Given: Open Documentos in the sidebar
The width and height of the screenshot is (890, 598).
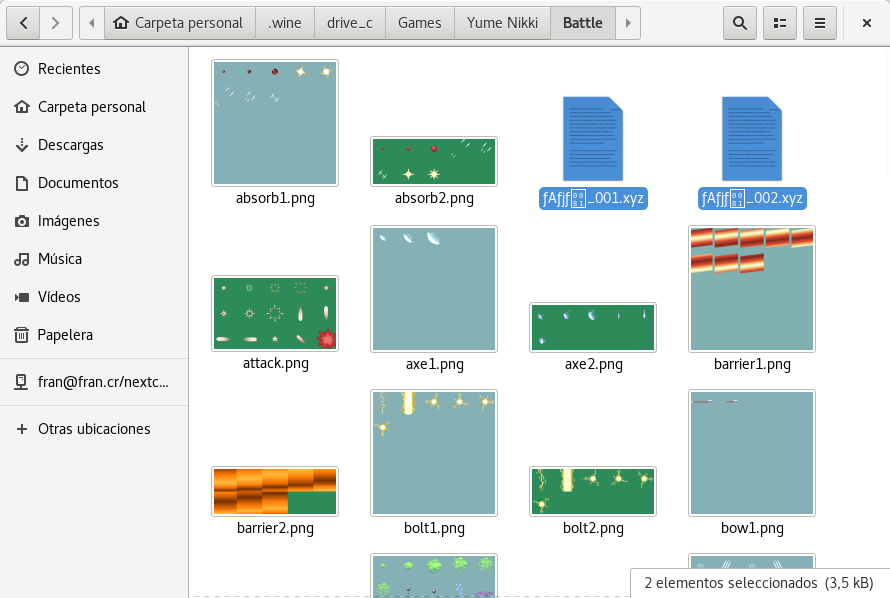Looking at the screenshot, I should coord(94,183).
